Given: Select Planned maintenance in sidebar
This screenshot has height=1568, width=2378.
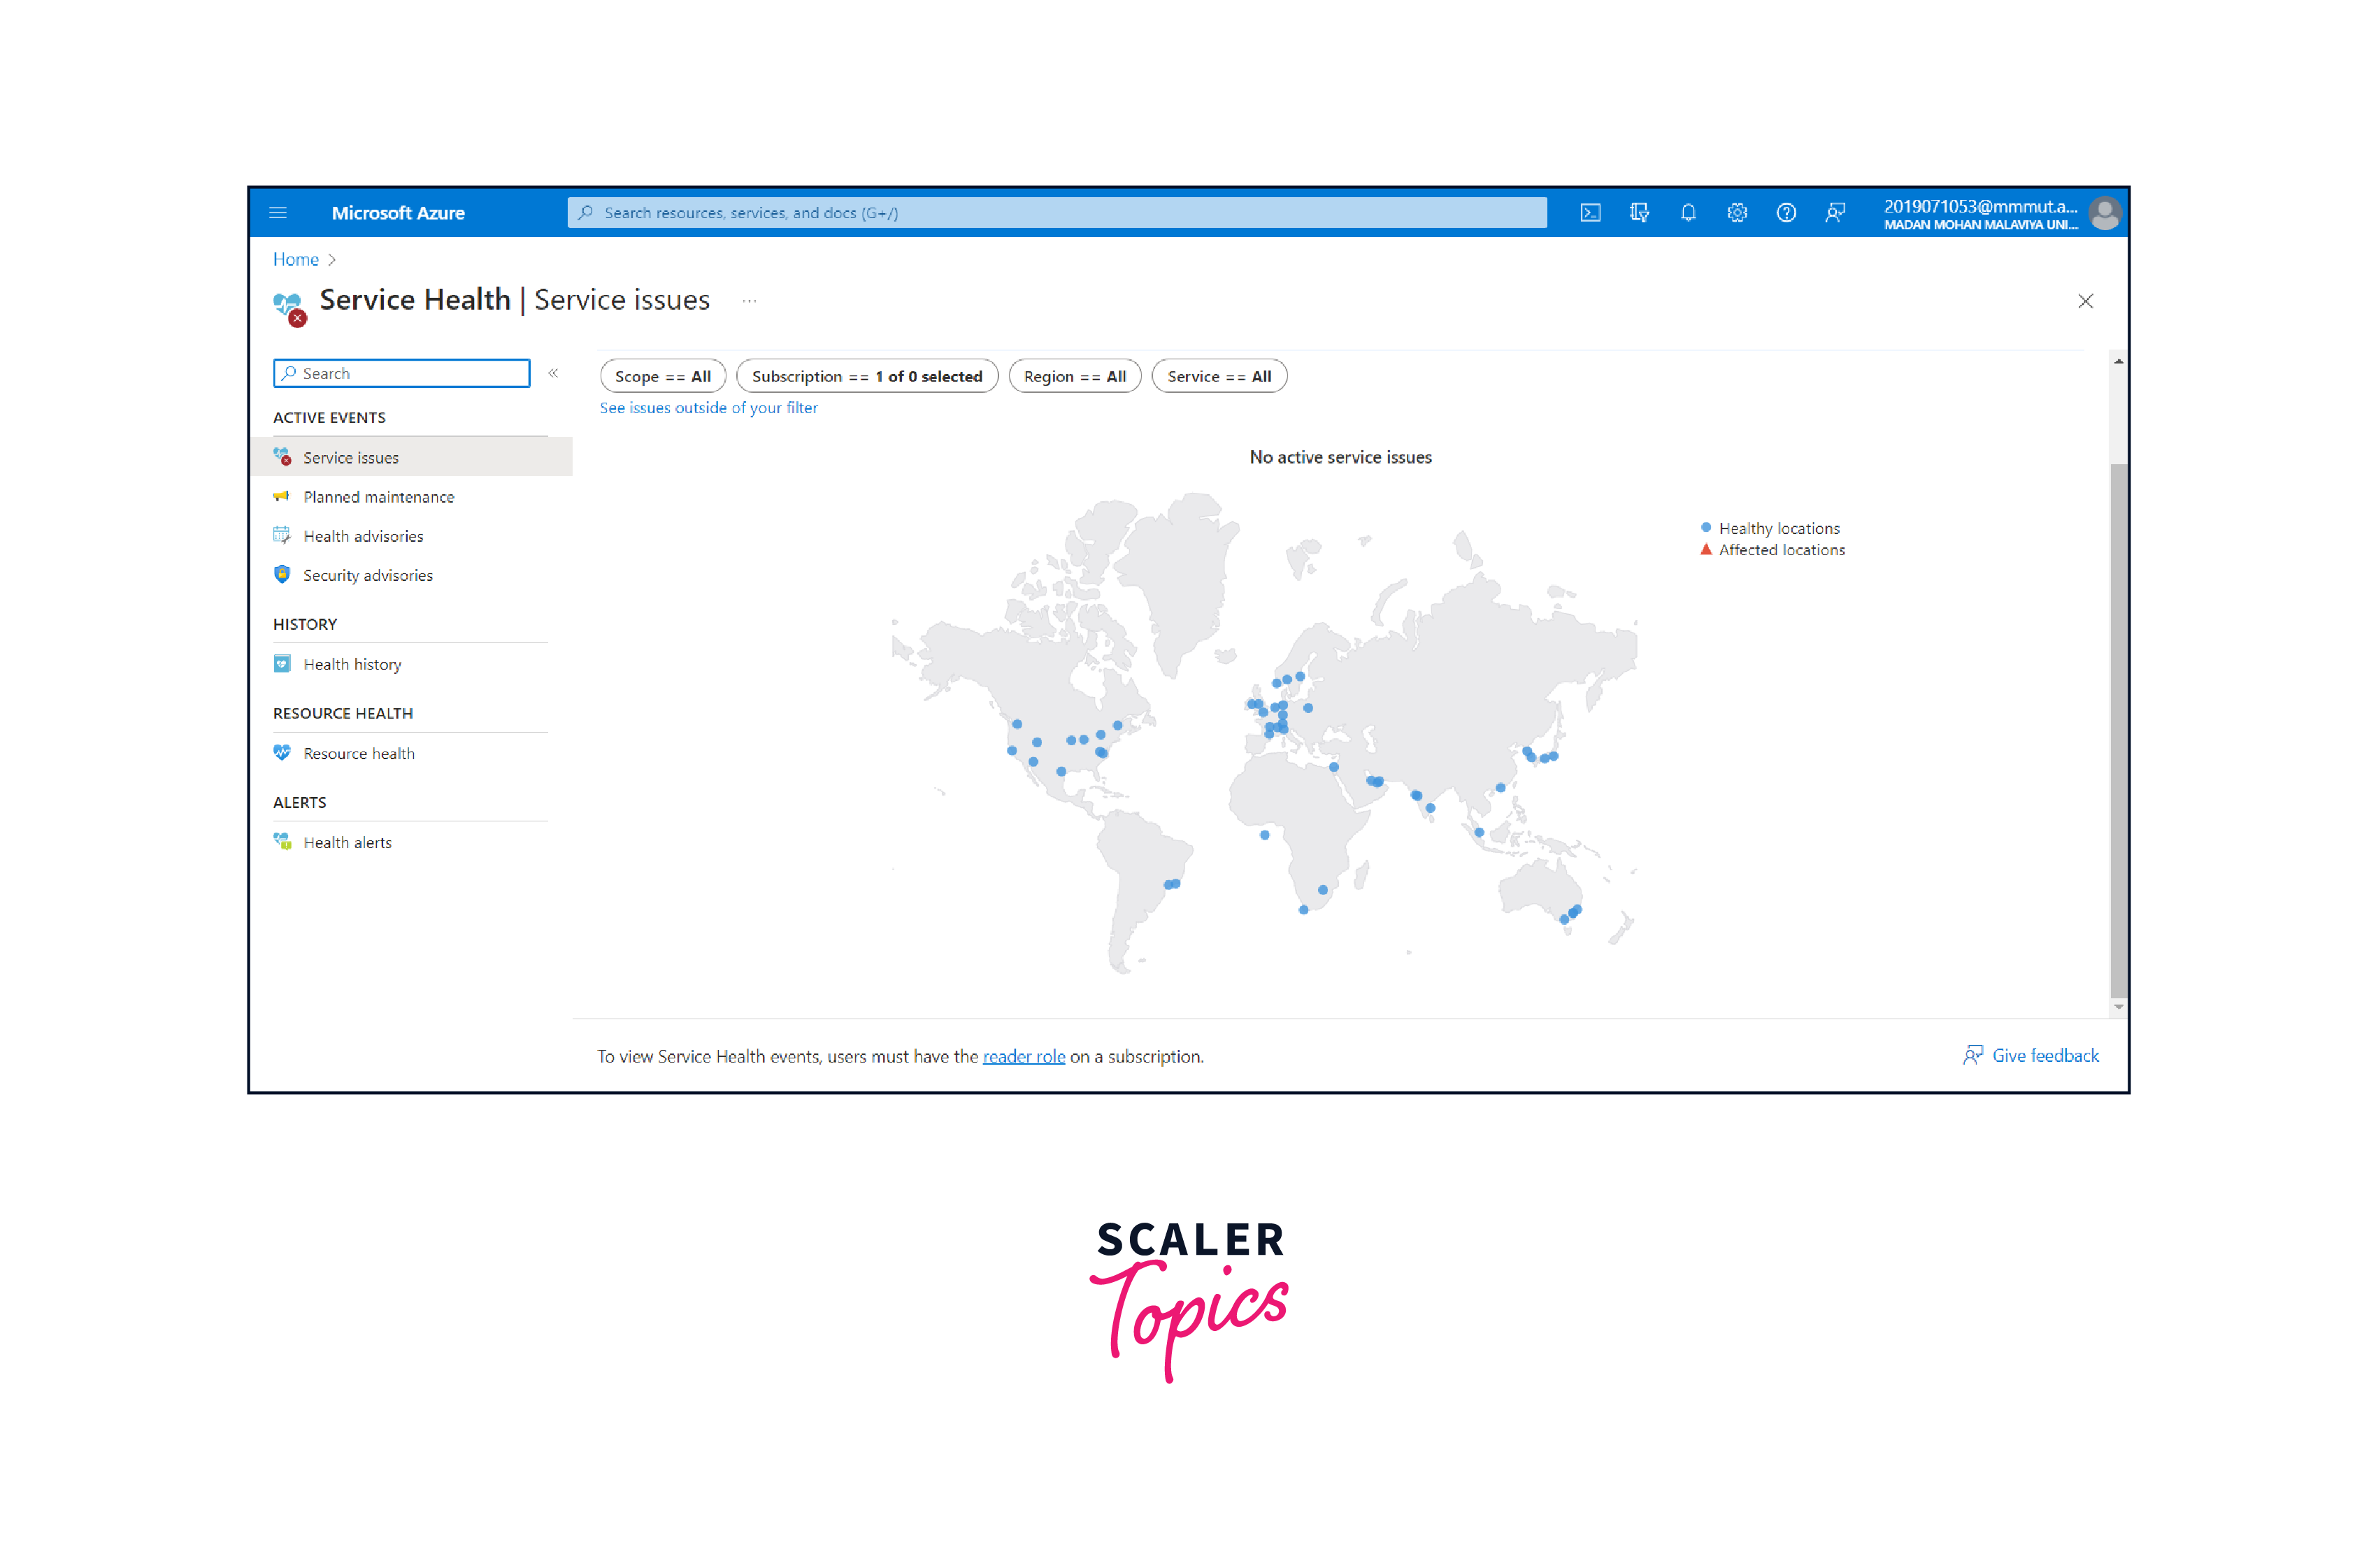Looking at the screenshot, I should pyautogui.click(x=378, y=497).
